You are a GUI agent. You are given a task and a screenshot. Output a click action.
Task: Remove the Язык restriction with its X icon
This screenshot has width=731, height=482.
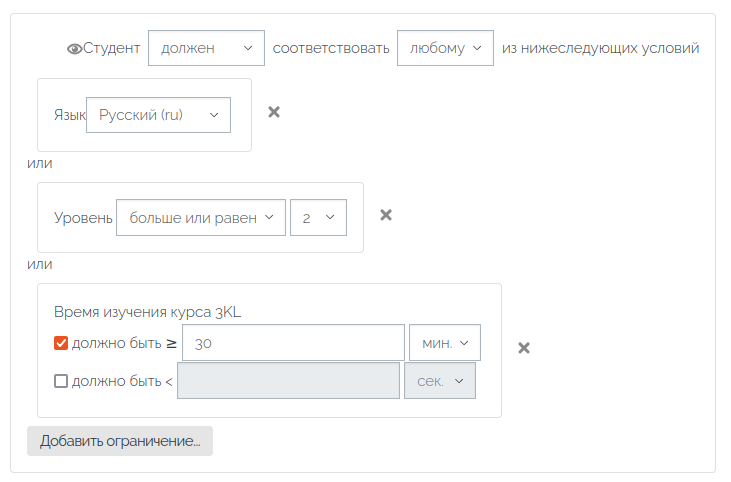tap(274, 112)
